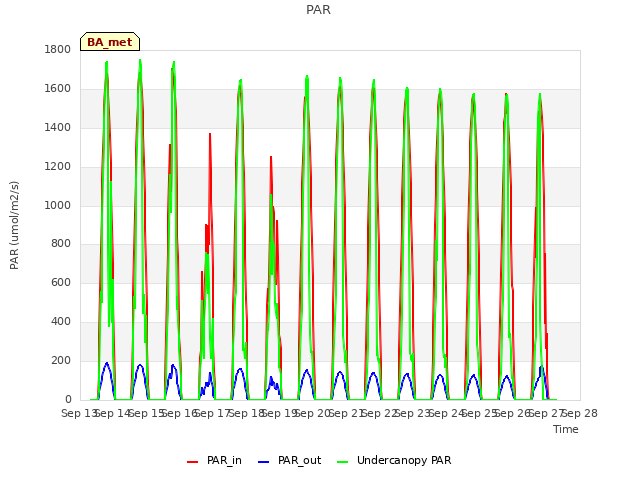640x480 pixels.
Task: Click the red PAR_in legend swatch
Action: [192, 462]
